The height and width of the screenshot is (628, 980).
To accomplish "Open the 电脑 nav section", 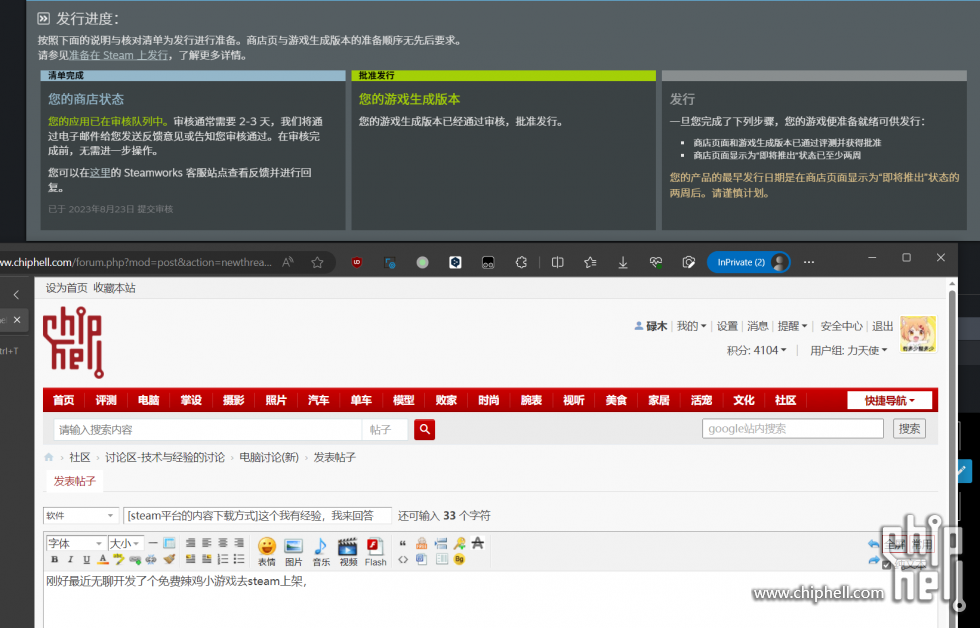I will [x=149, y=401].
